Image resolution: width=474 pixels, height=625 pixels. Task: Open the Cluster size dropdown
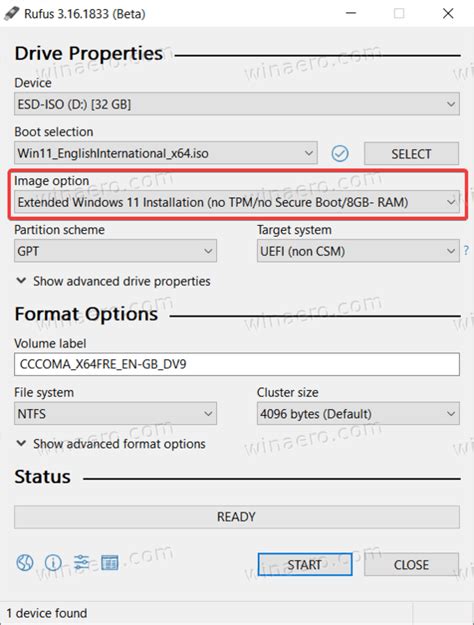(358, 414)
